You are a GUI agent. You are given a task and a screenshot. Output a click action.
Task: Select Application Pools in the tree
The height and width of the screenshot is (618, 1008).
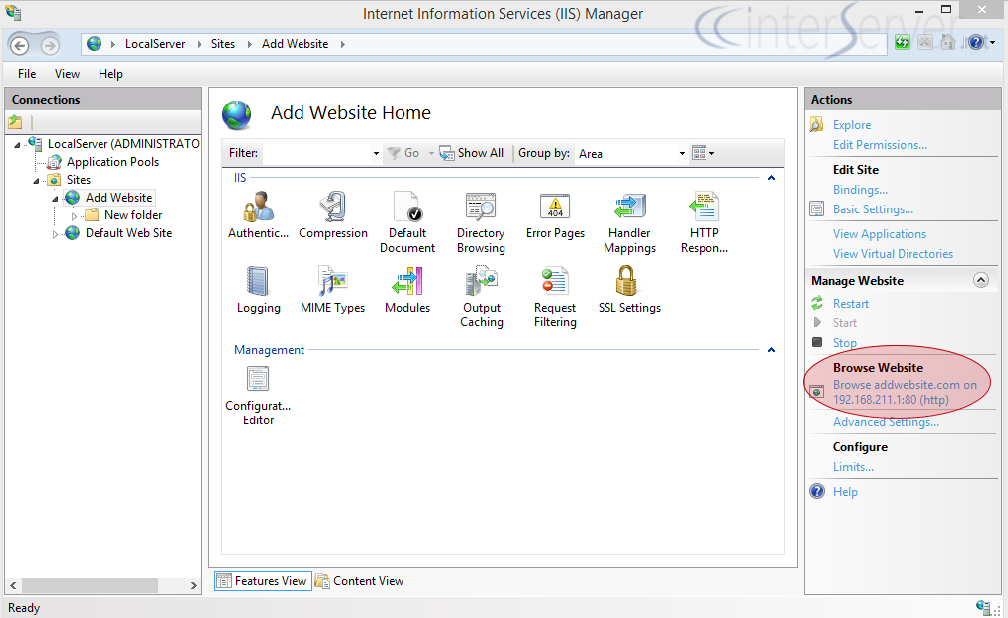click(x=112, y=162)
